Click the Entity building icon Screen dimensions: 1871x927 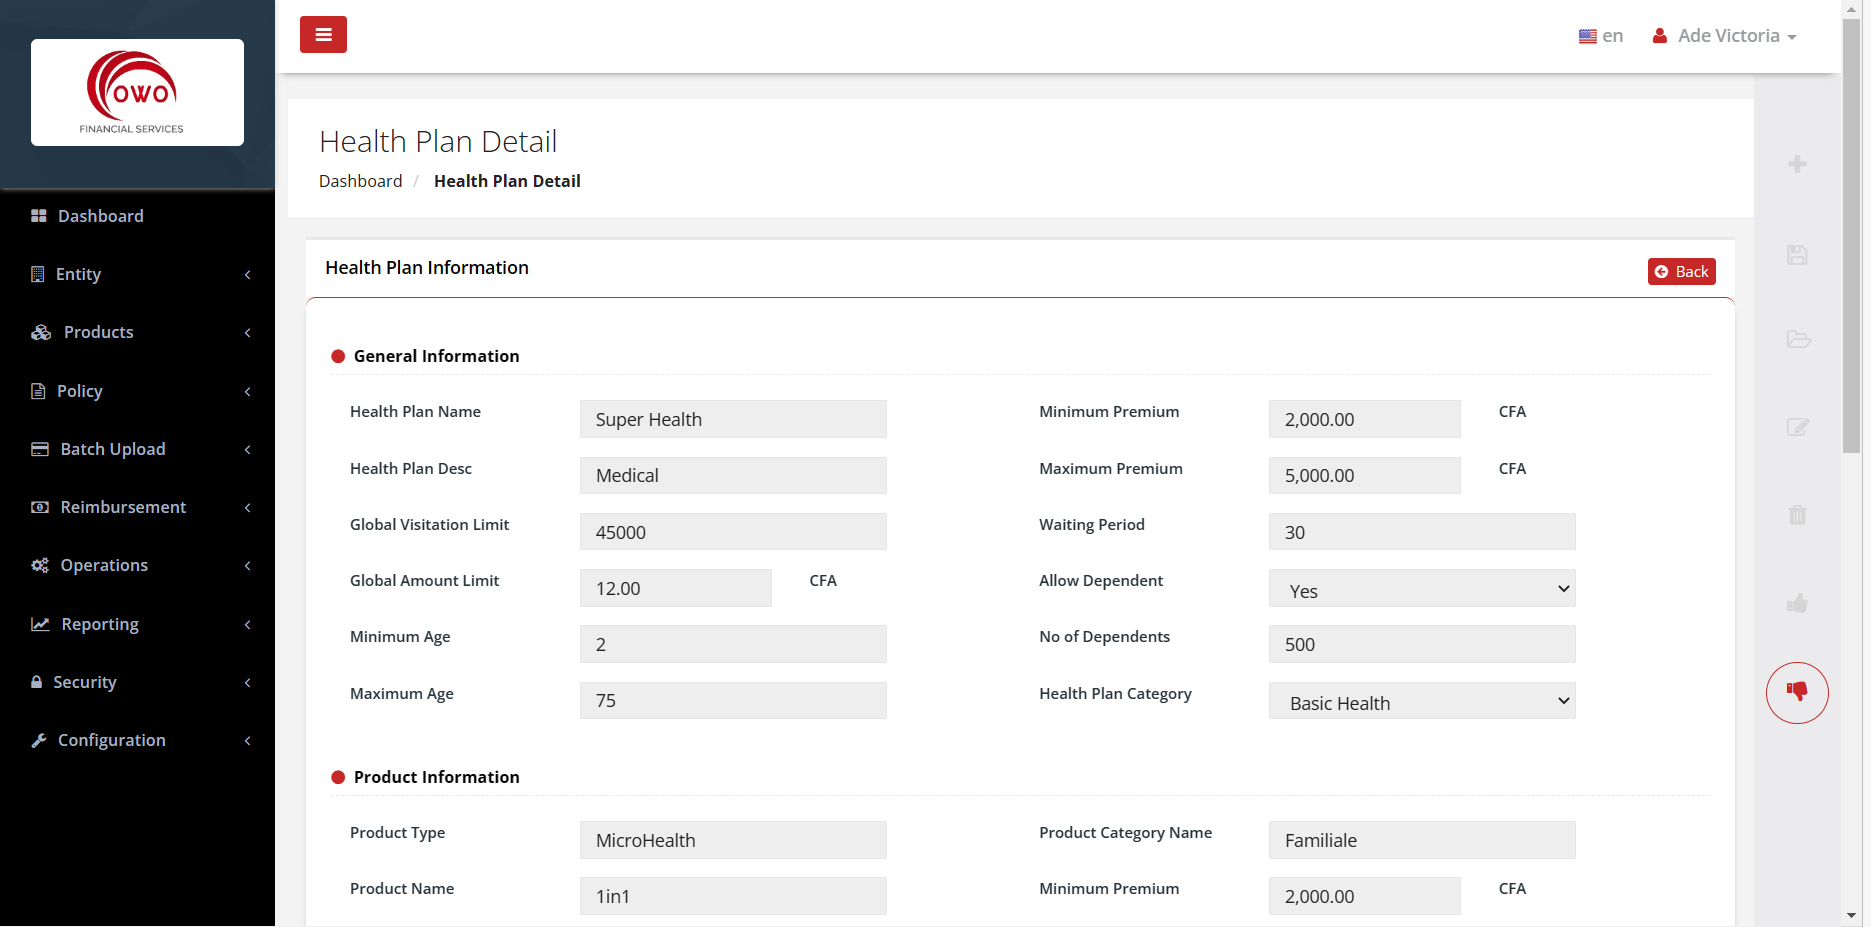pos(38,274)
